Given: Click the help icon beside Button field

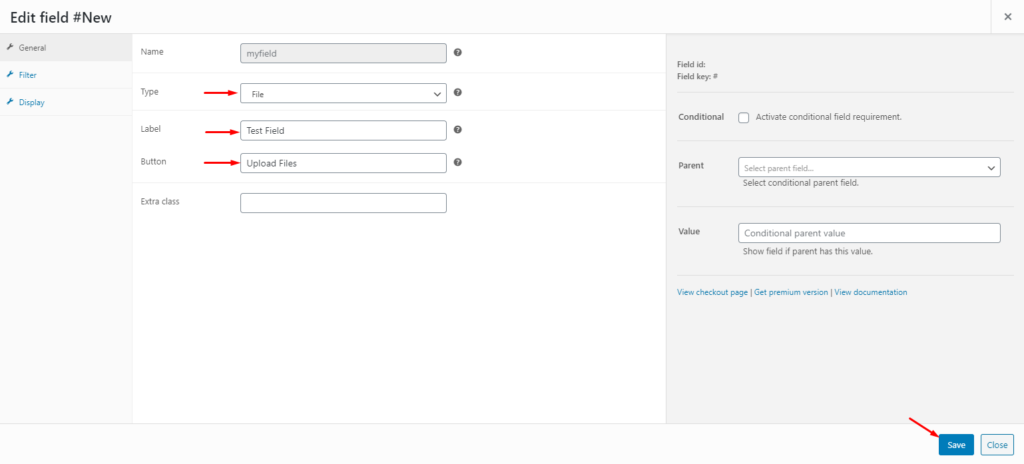Looking at the screenshot, I should (458, 162).
